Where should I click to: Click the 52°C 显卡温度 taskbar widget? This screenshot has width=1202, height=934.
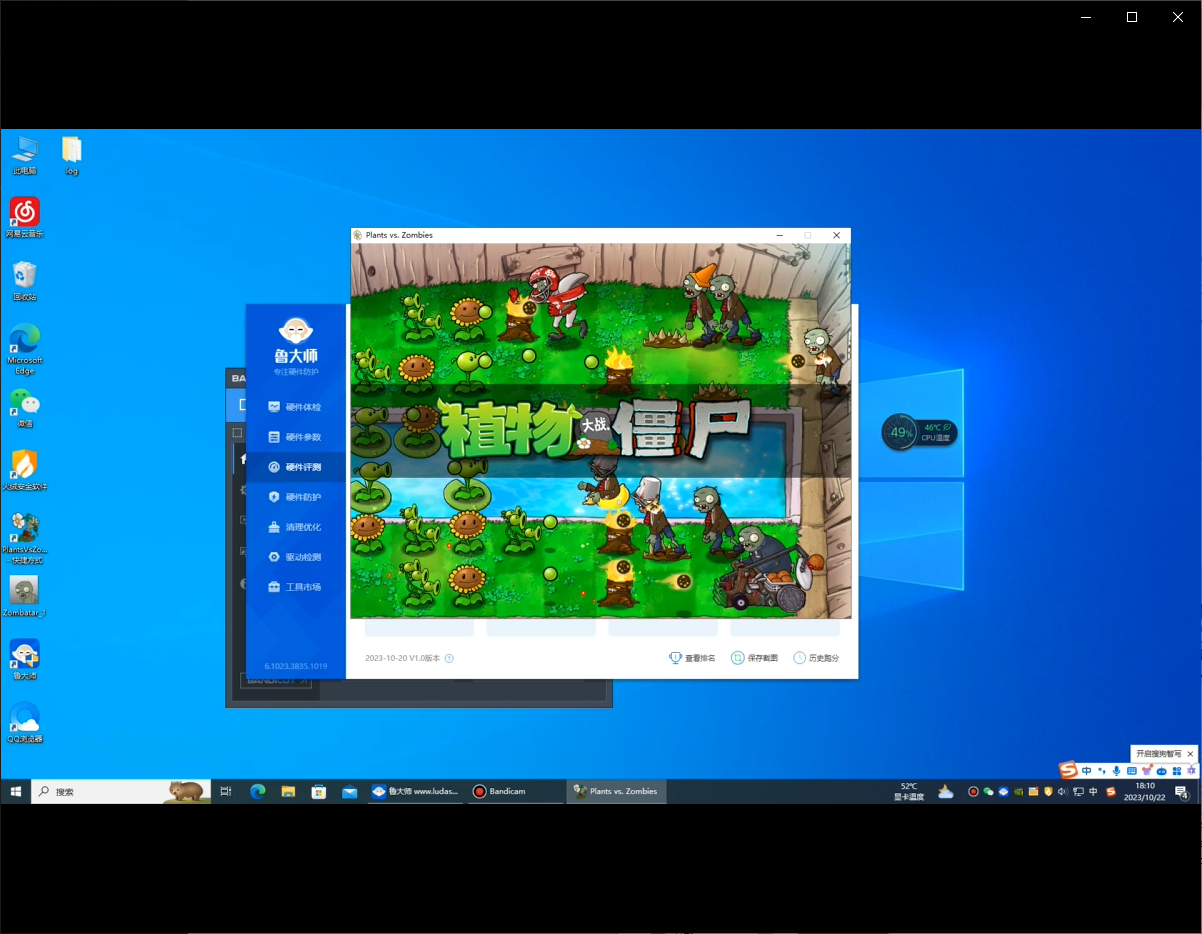pos(909,791)
